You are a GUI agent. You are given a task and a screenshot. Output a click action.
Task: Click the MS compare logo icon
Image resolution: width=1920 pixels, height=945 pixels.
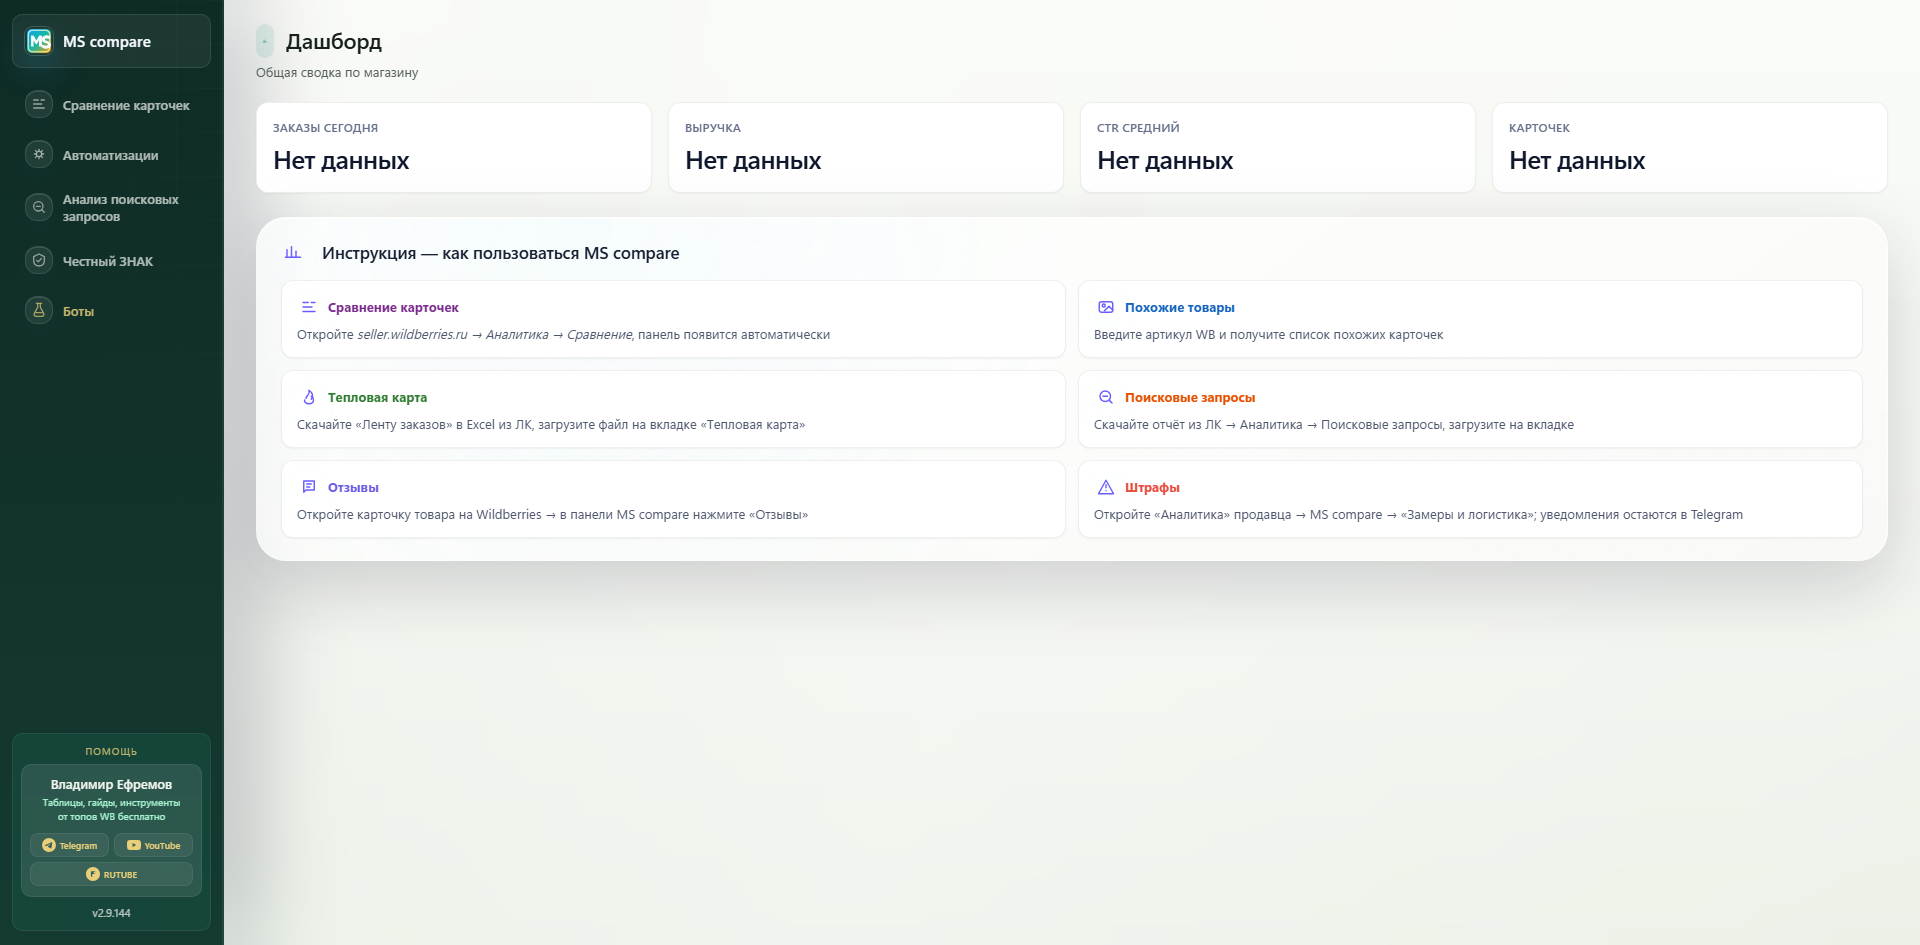(x=39, y=41)
